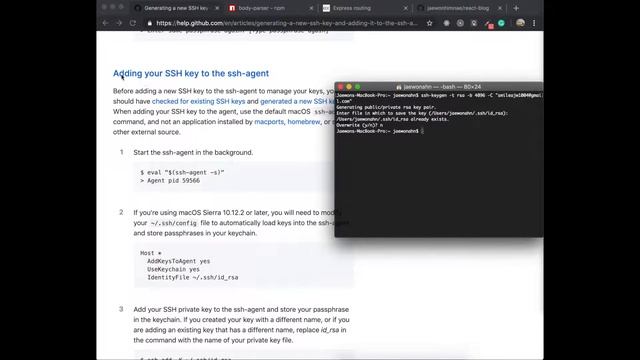
Task: Close the body-parser npm tab
Action: pos(311,8)
